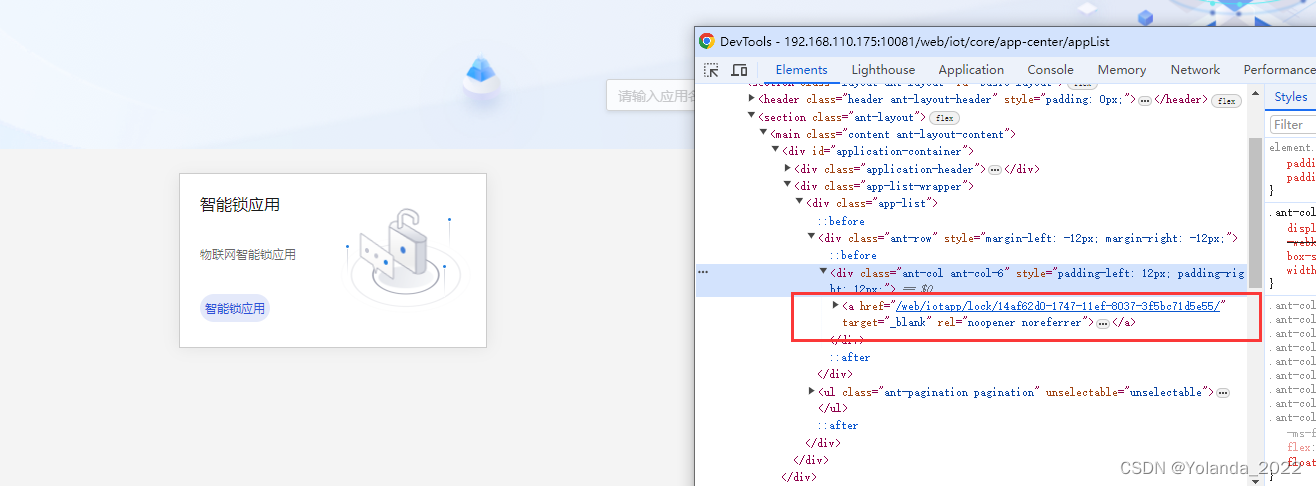Click the 物联网智能锁应用 description text

[x=248, y=255]
